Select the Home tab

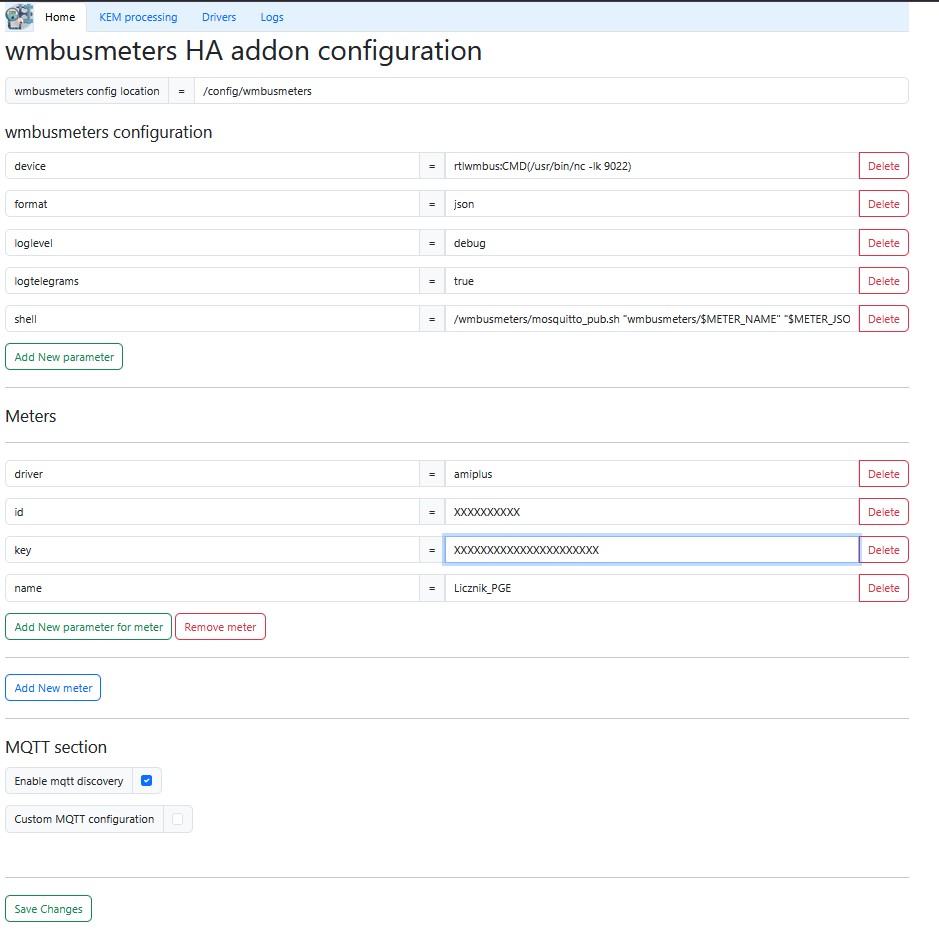pyautogui.click(x=60, y=17)
